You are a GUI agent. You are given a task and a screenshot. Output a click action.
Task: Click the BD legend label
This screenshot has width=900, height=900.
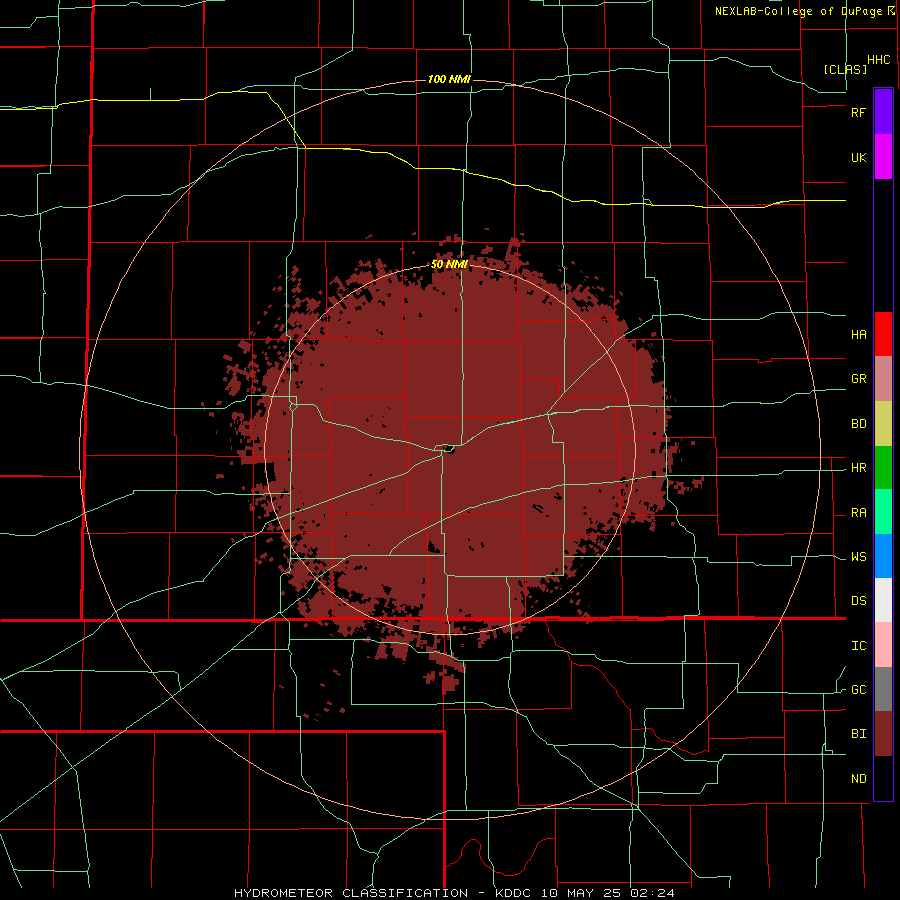click(858, 424)
